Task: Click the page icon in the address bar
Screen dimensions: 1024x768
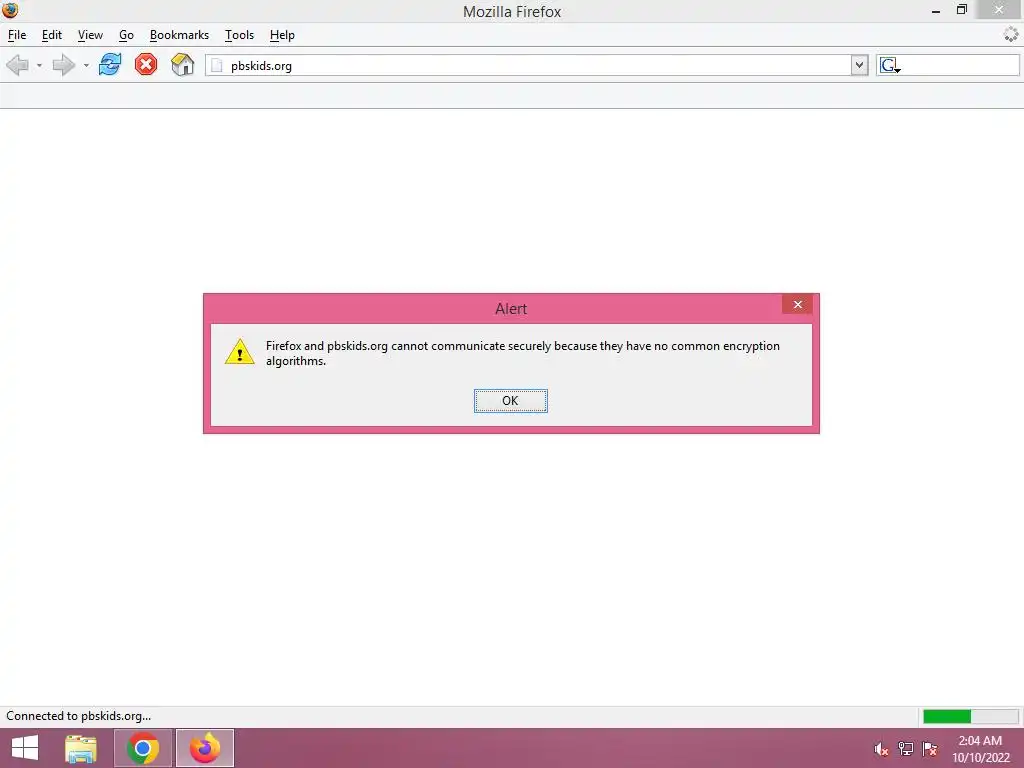Action: [x=217, y=66]
